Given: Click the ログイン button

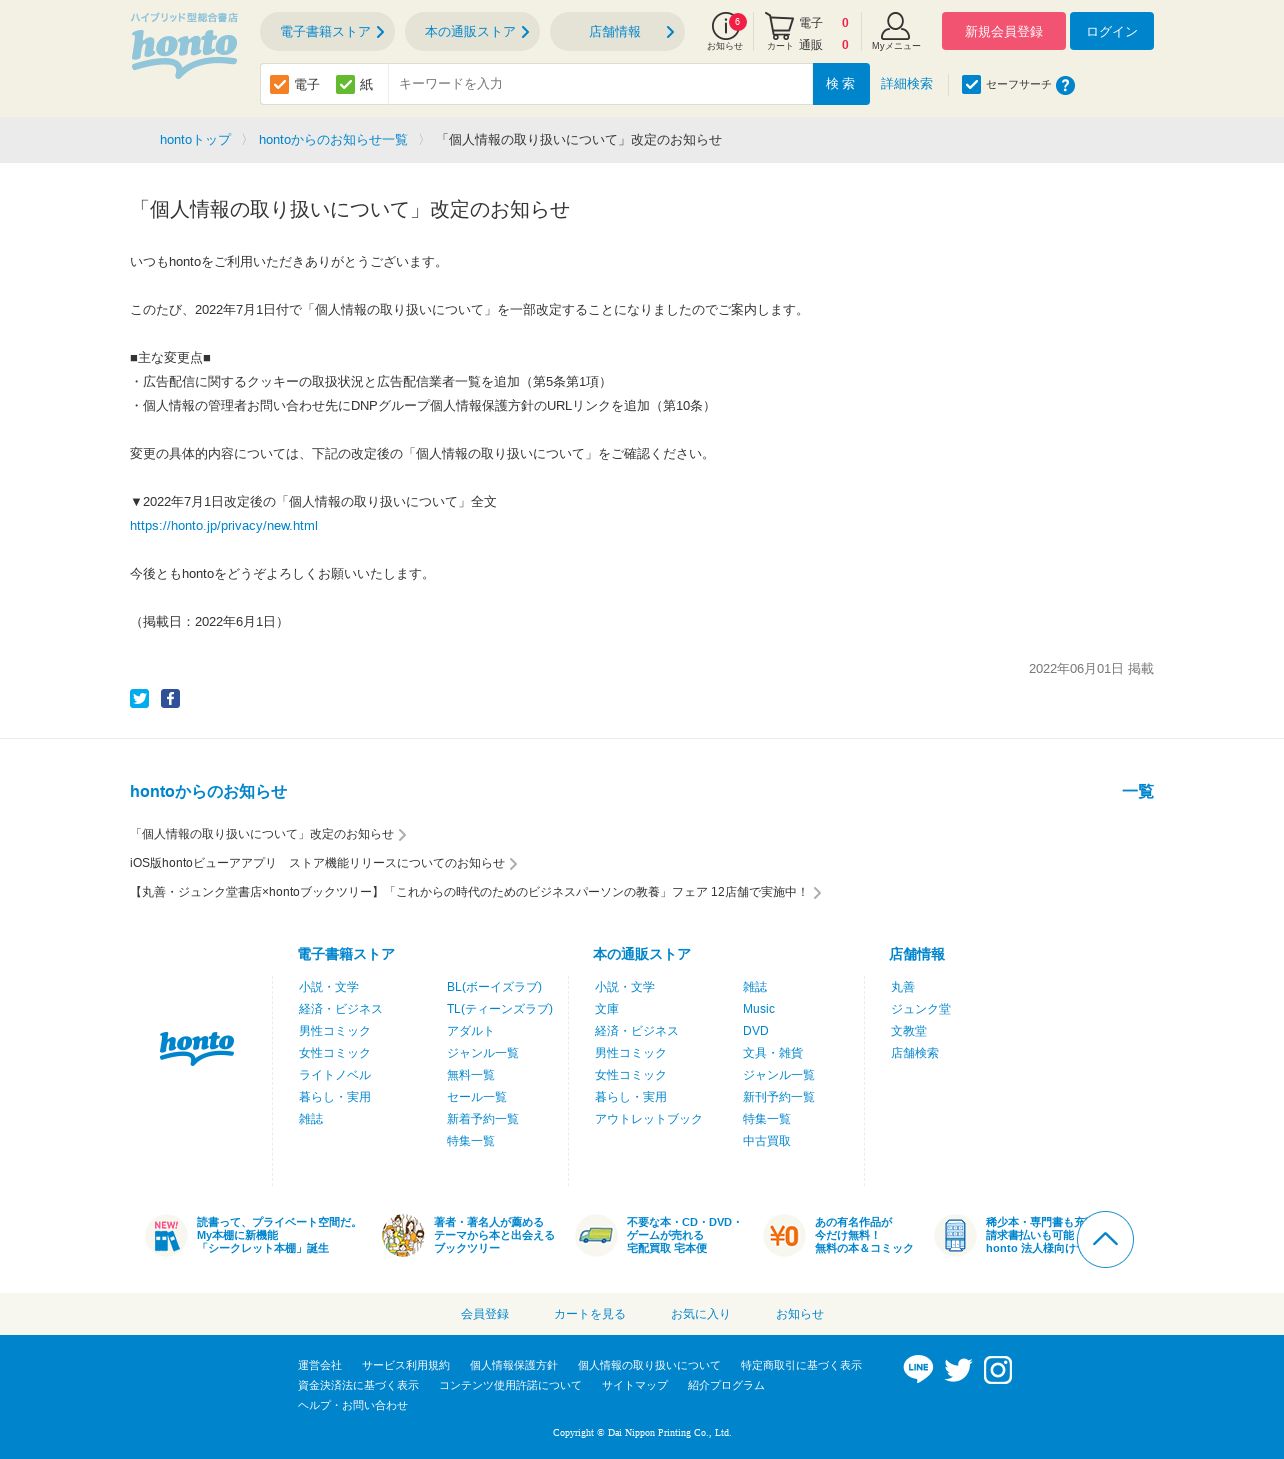Looking at the screenshot, I should (x=1112, y=31).
